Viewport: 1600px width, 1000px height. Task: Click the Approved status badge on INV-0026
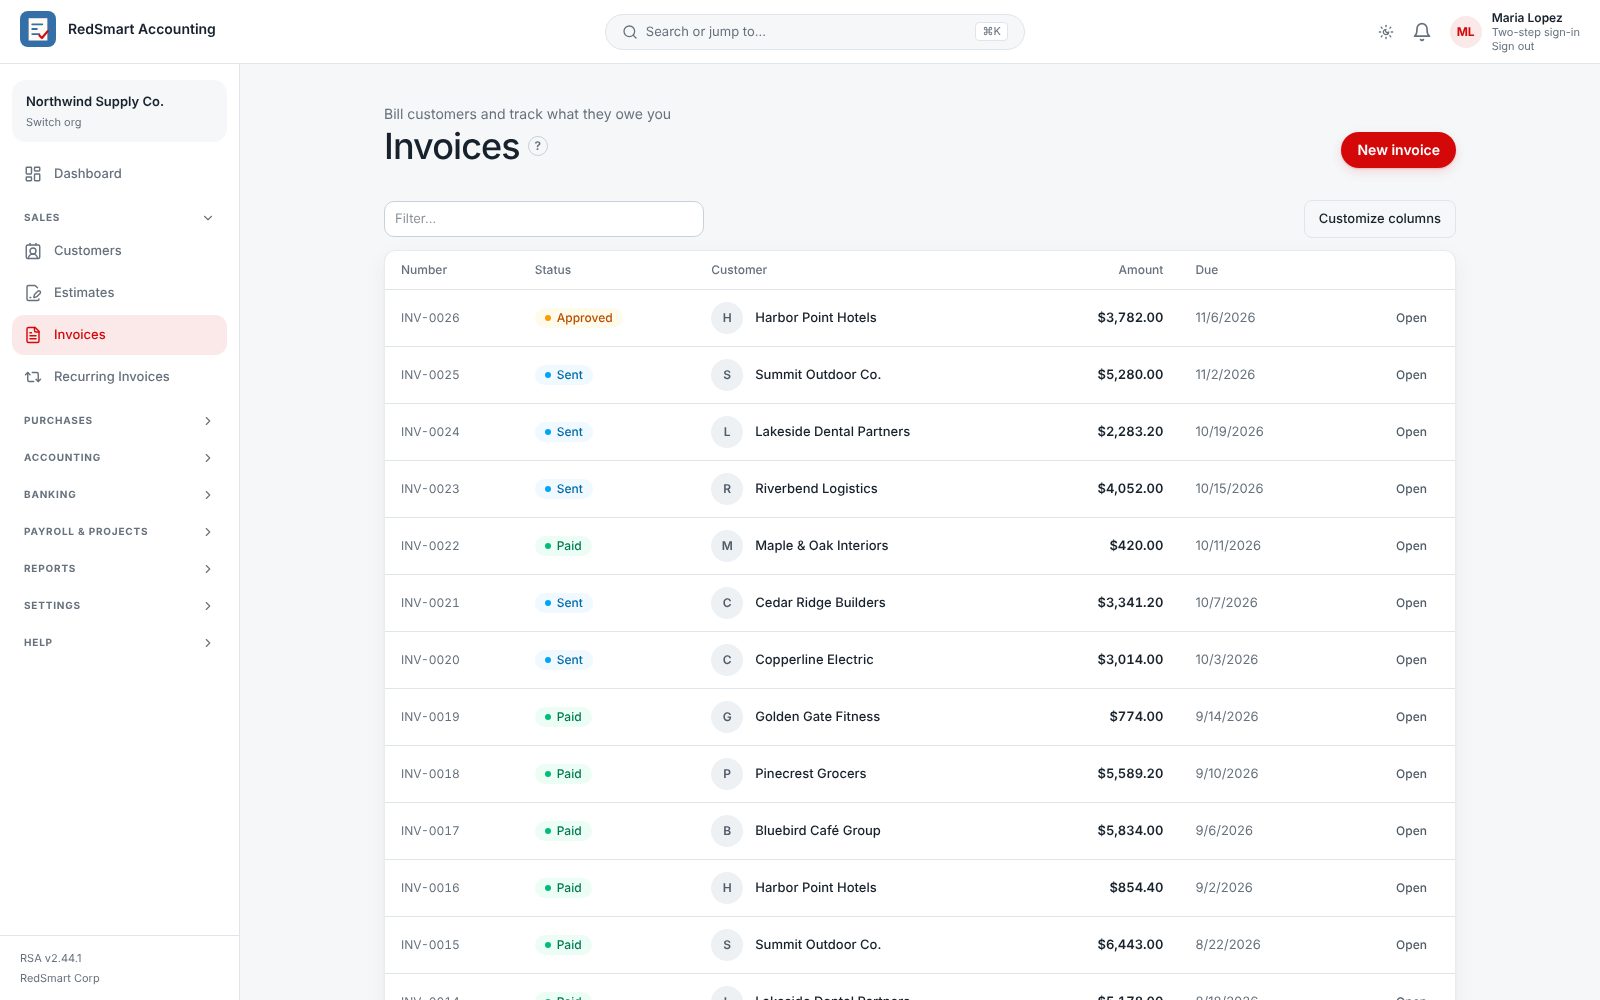[578, 318]
